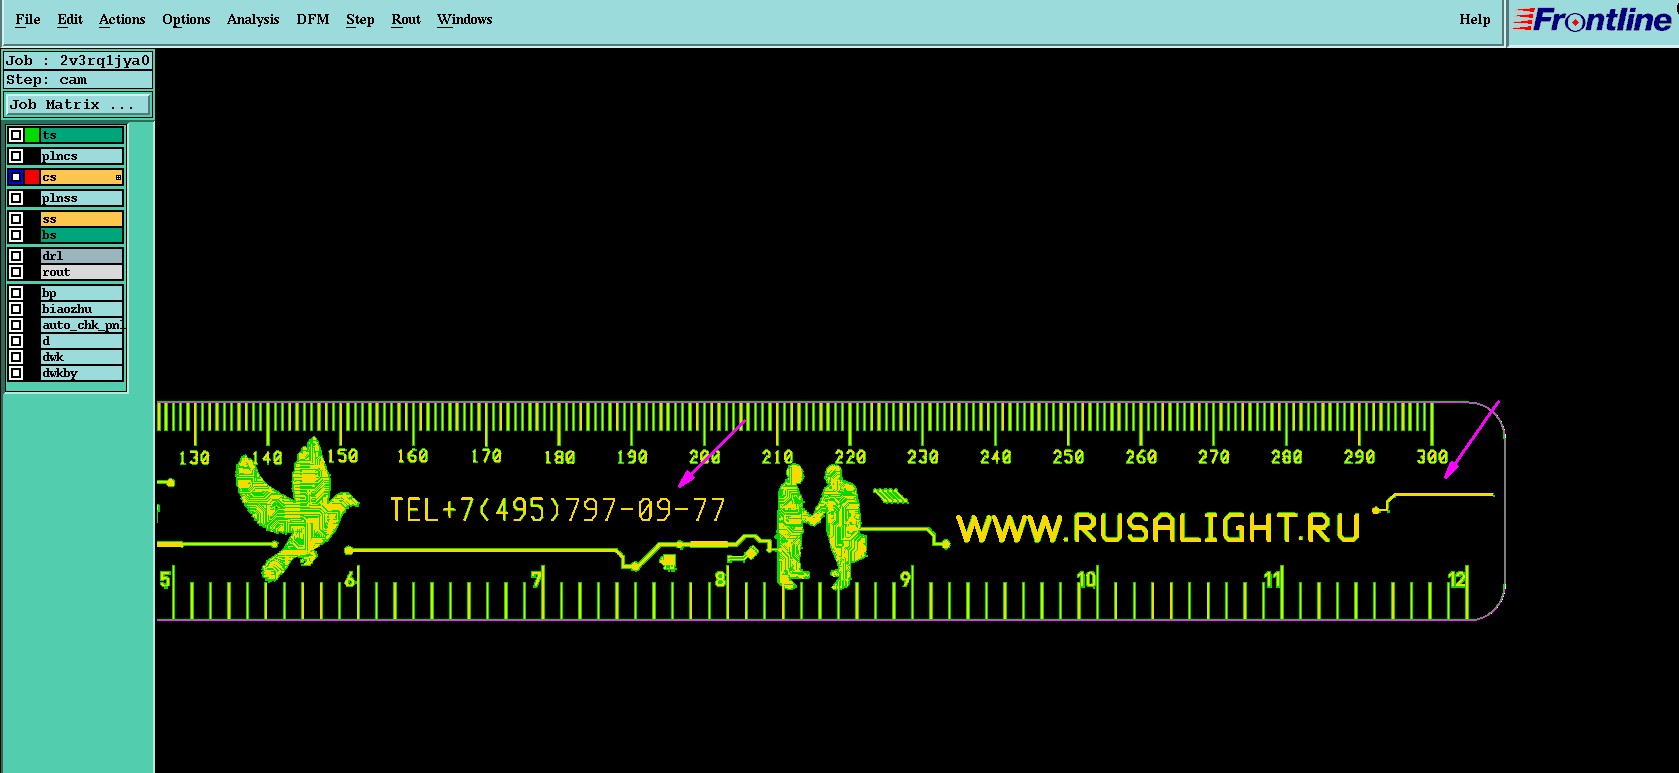Click the handshake figures graphic
Screen dimensions: 1679x773
tap(819, 527)
